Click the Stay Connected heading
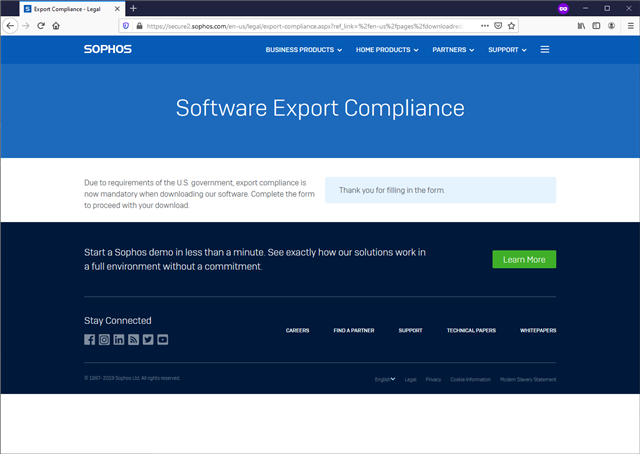640x454 pixels. [x=118, y=320]
